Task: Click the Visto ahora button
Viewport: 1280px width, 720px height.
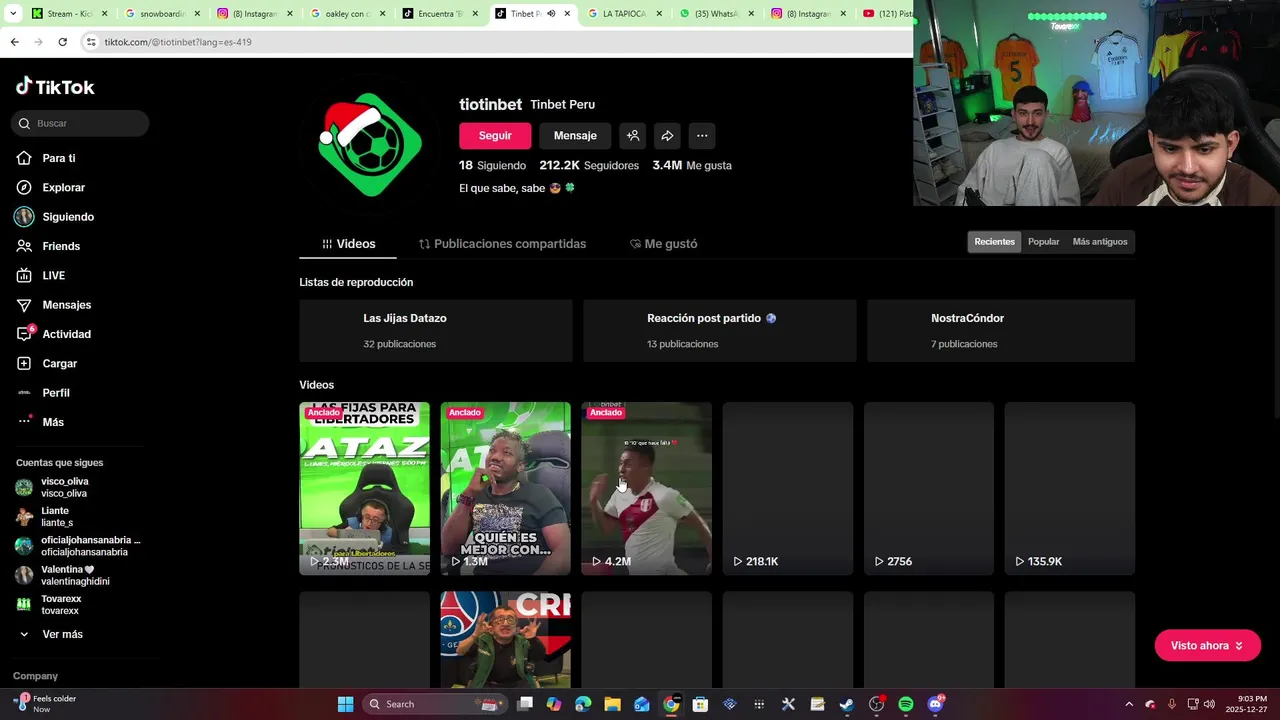Action: [x=1207, y=646]
